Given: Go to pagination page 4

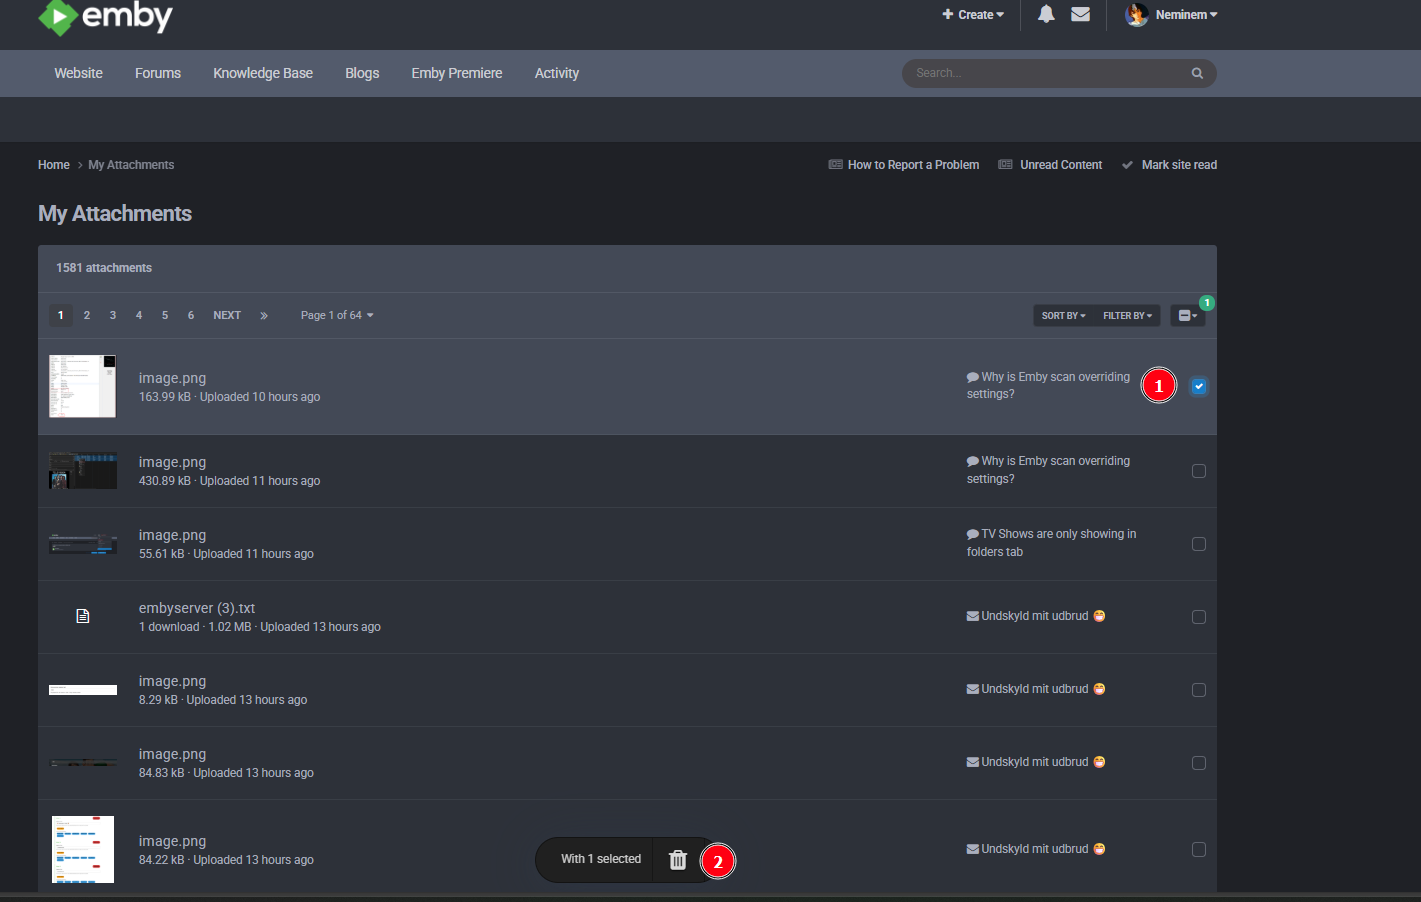Looking at the screenshot, I should 139,315.
